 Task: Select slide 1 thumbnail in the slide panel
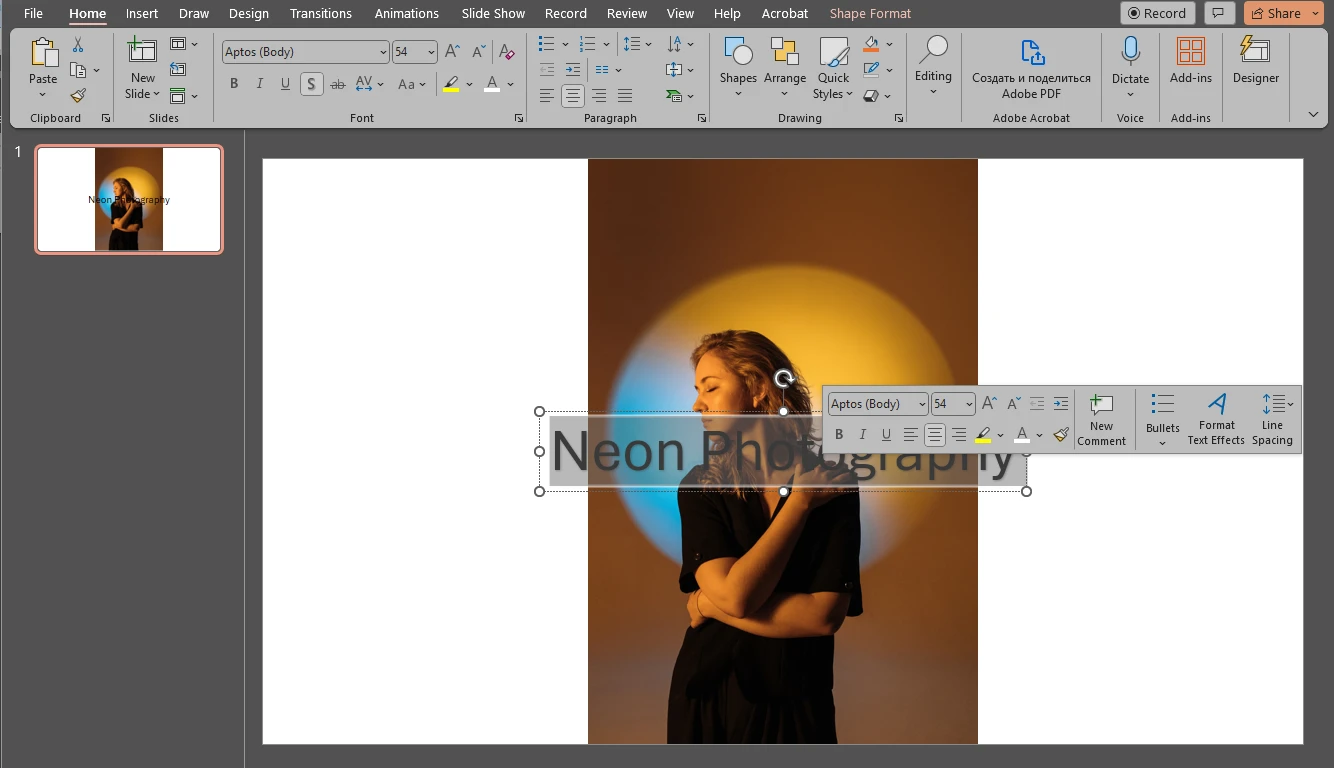128,199
